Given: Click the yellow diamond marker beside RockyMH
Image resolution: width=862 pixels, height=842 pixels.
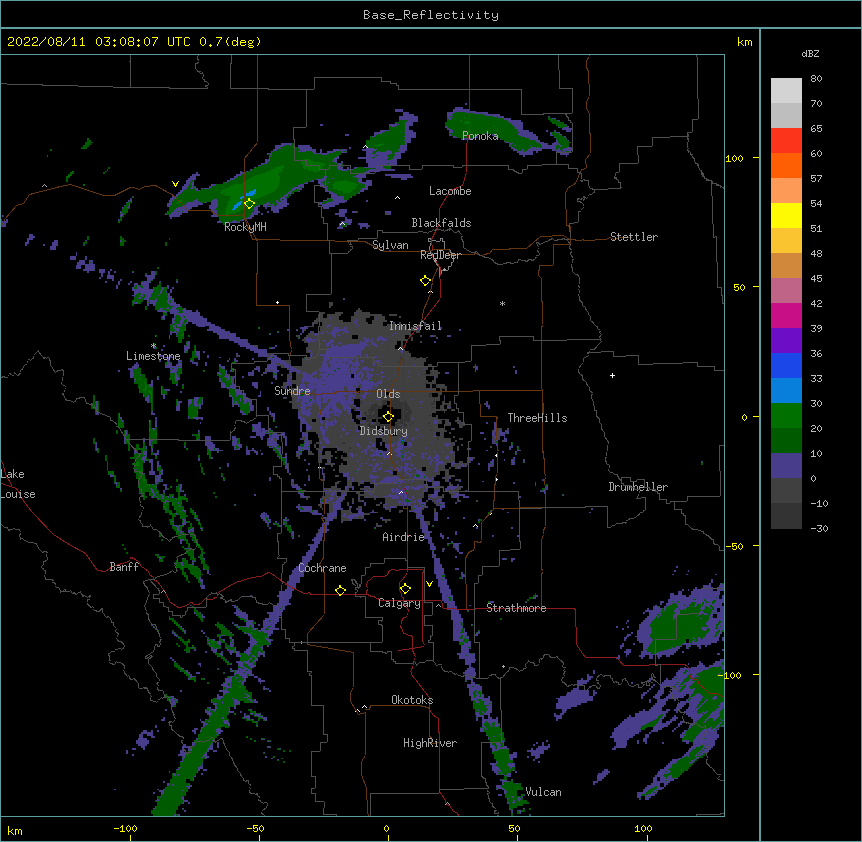Looking at the screenshot, I should (x=249, y=204).
